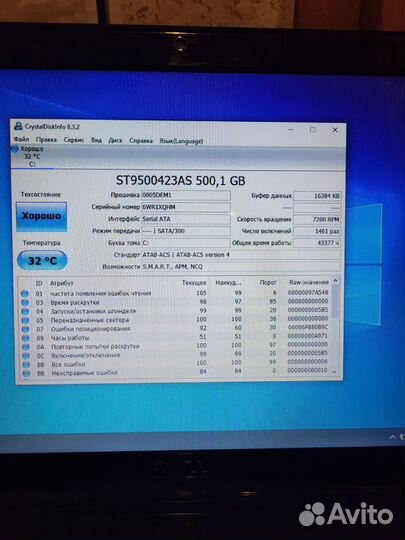Minimize the CrystalDiskInfo window

(291, 129)
